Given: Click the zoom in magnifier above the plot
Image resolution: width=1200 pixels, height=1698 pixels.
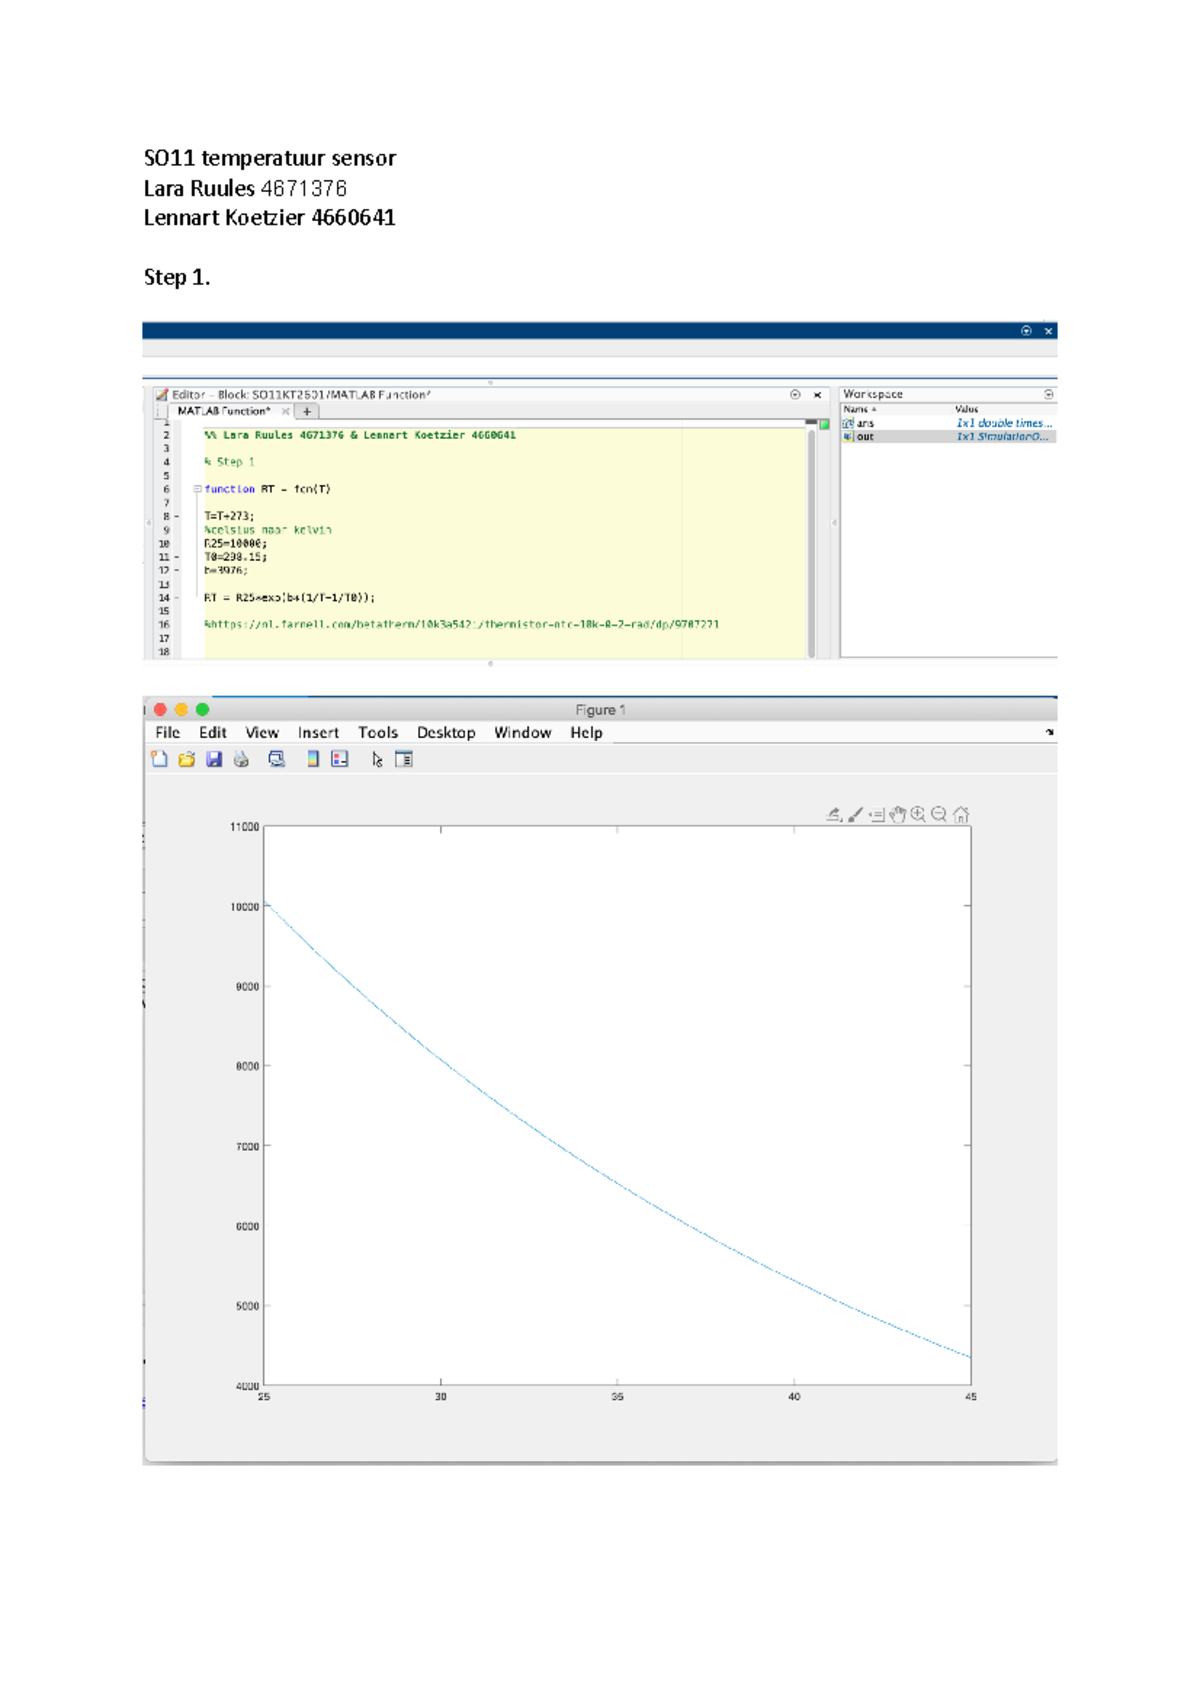Looking at the screenshot, I should [918, 814].
